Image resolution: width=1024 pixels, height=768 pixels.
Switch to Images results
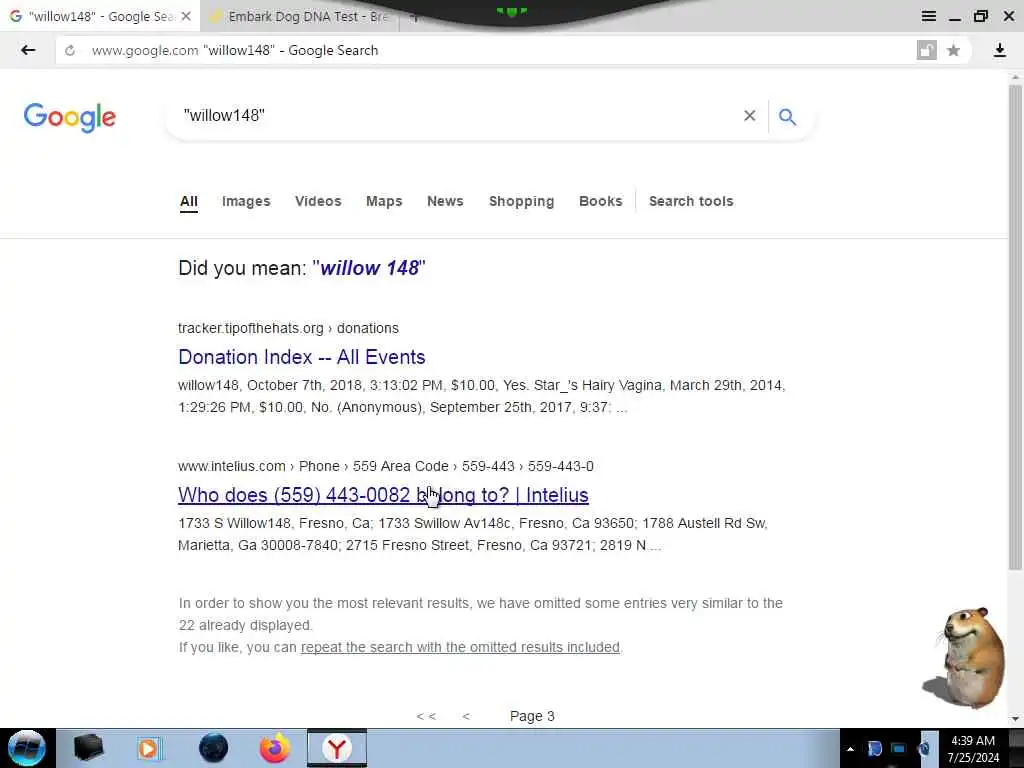246,201
